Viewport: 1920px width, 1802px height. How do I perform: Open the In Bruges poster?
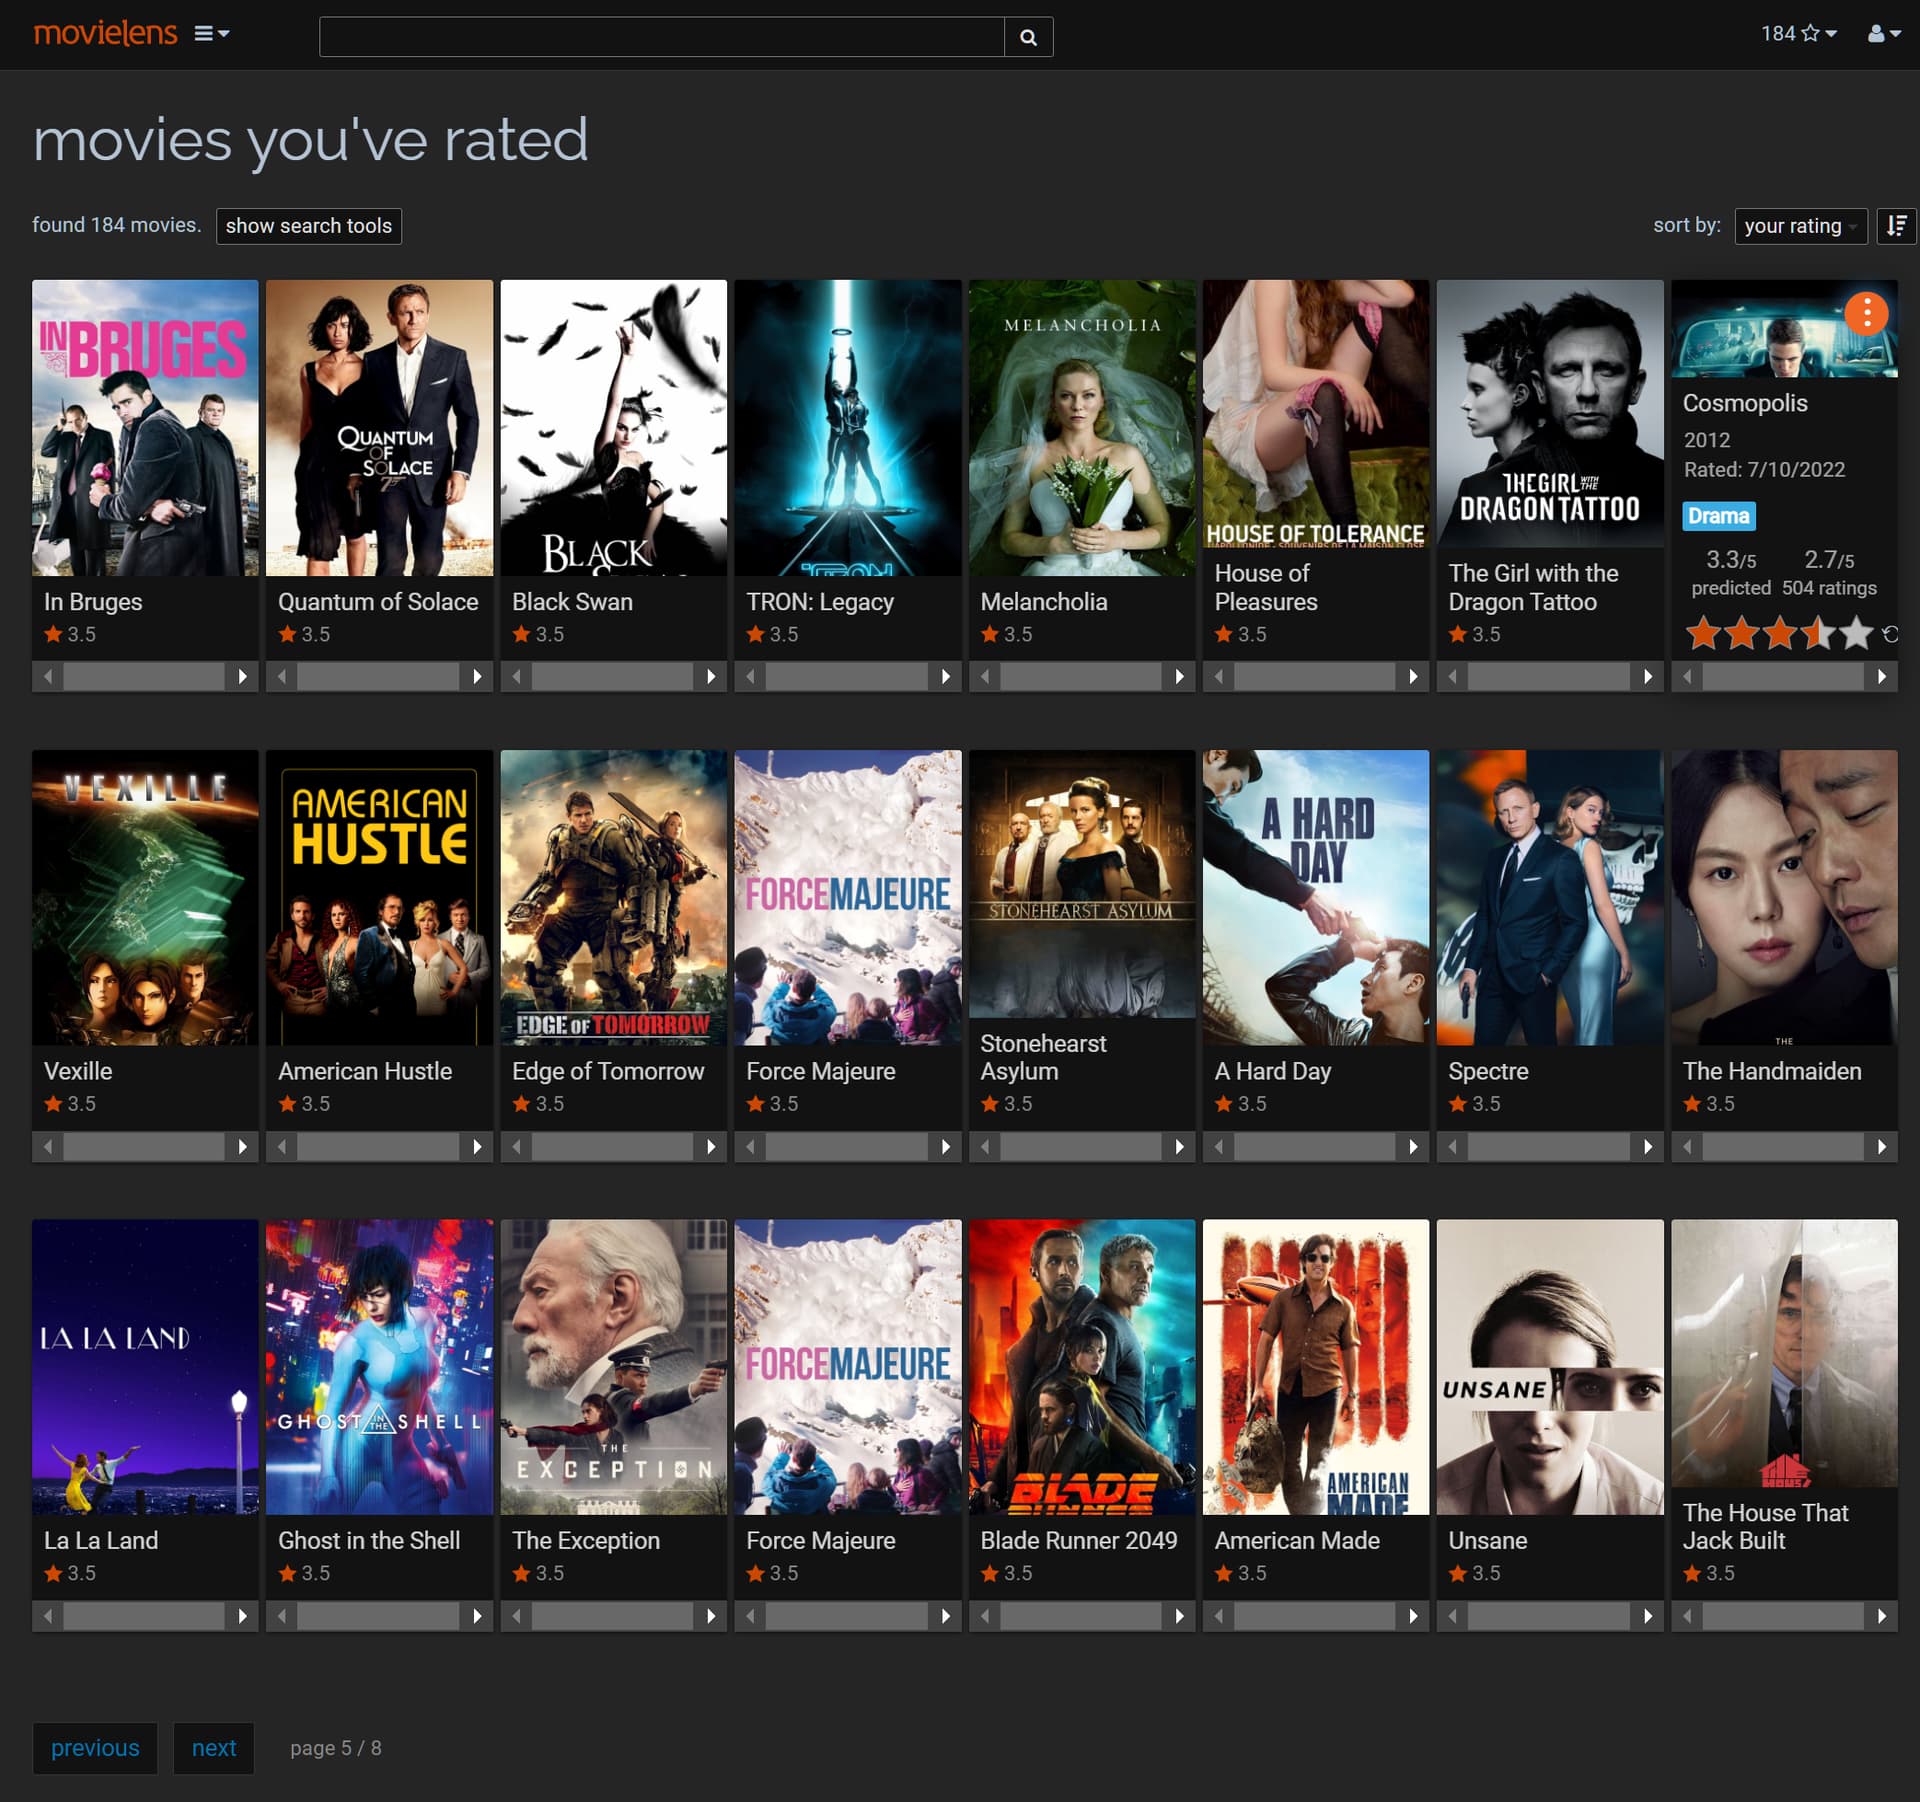[x=145, y=428]
